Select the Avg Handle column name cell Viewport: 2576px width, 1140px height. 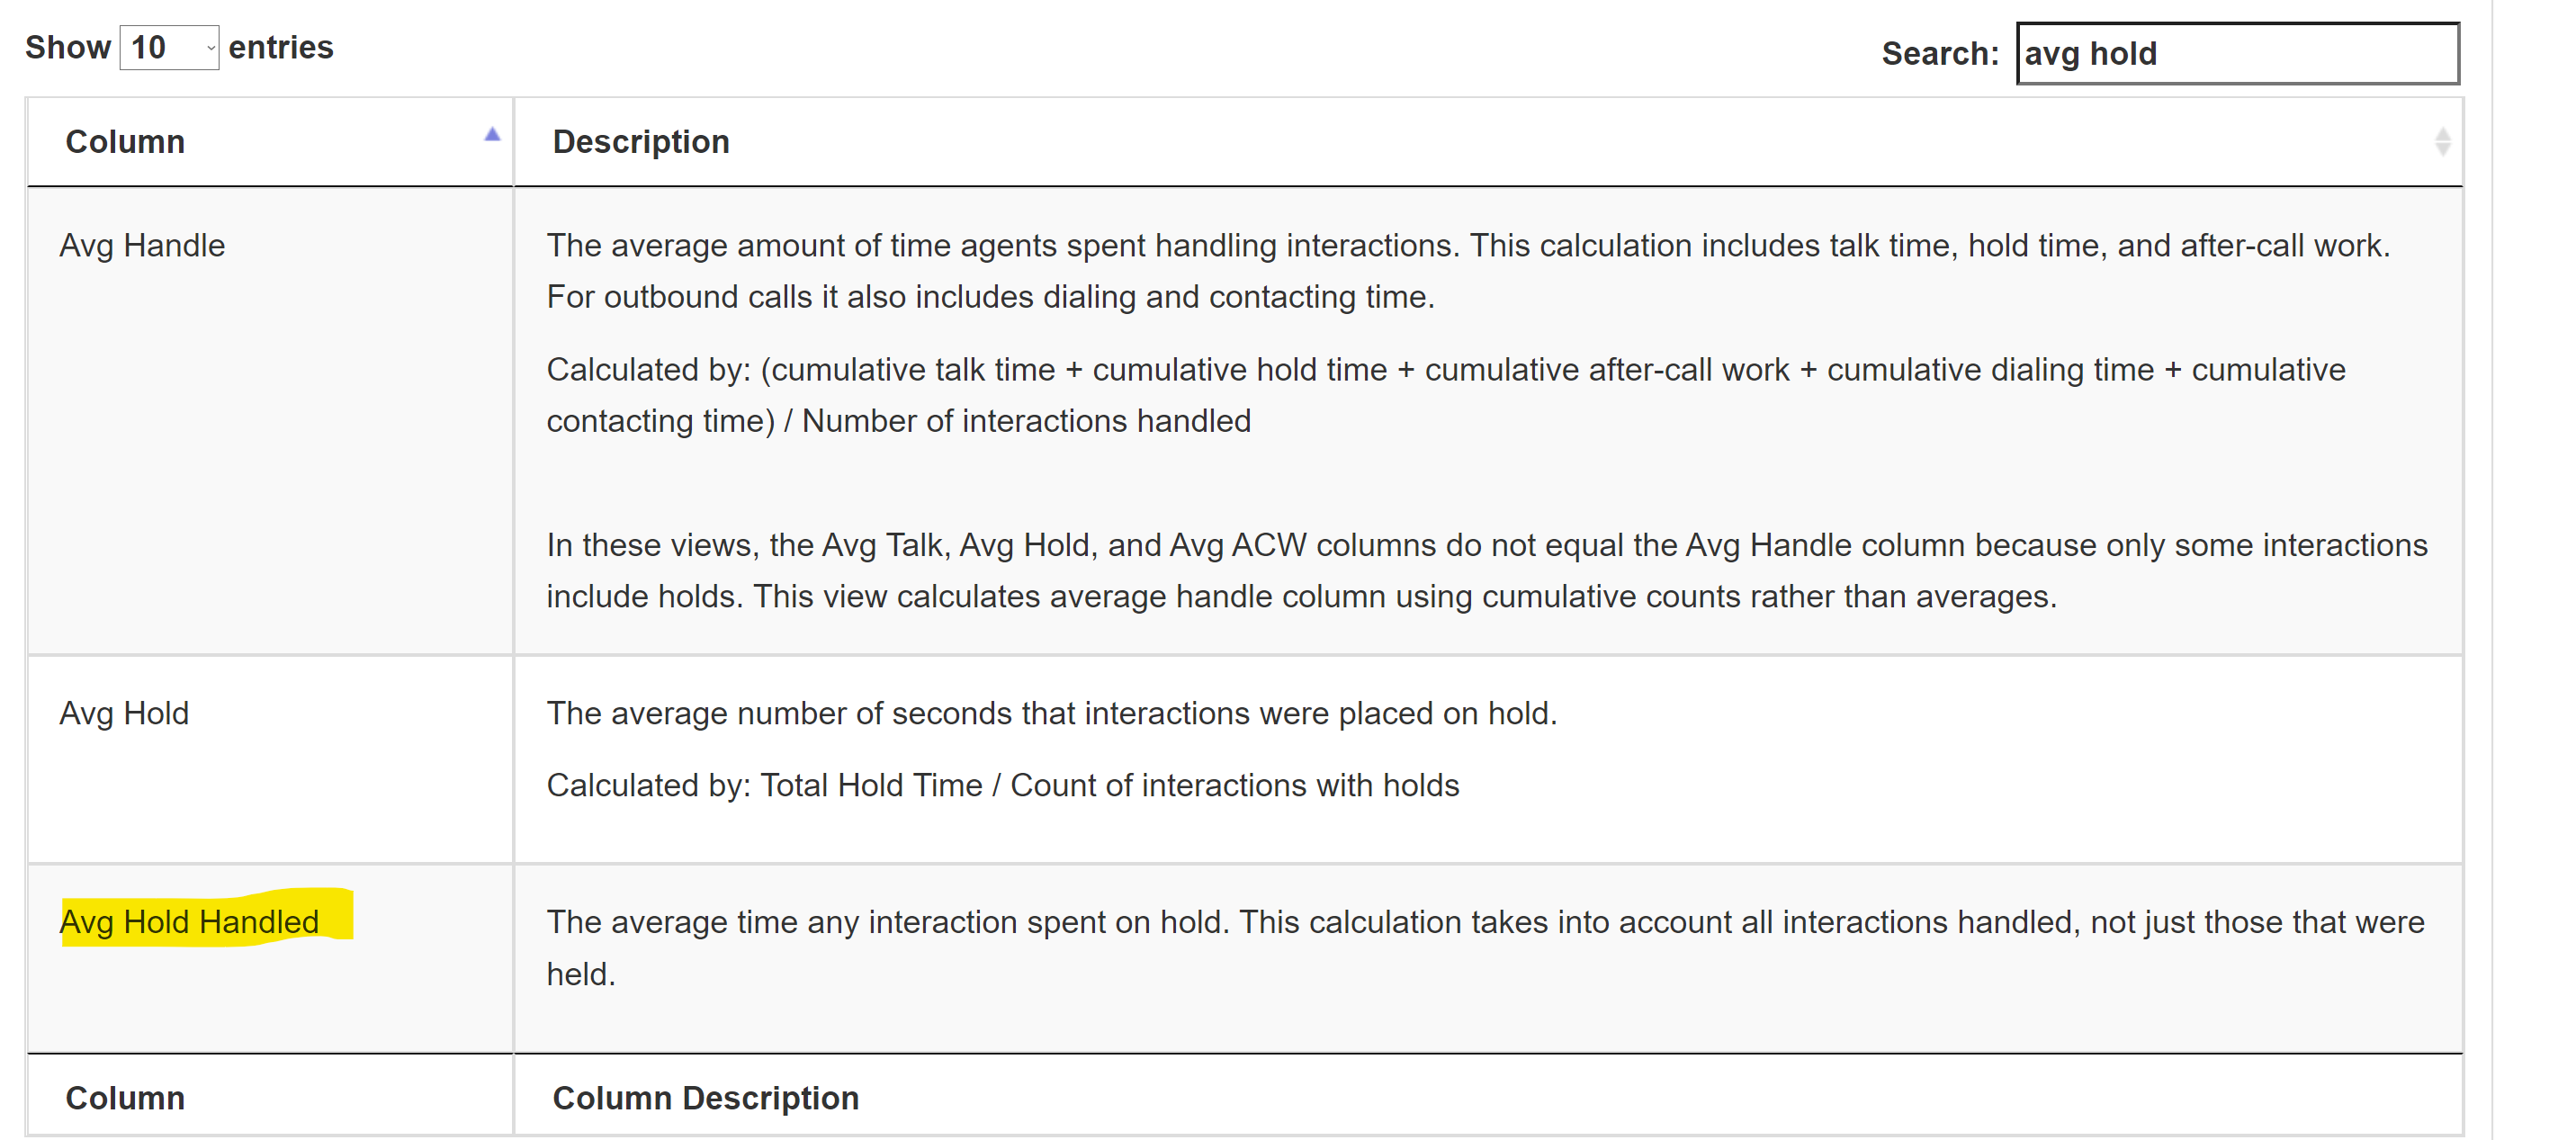(x=142, y=245)
